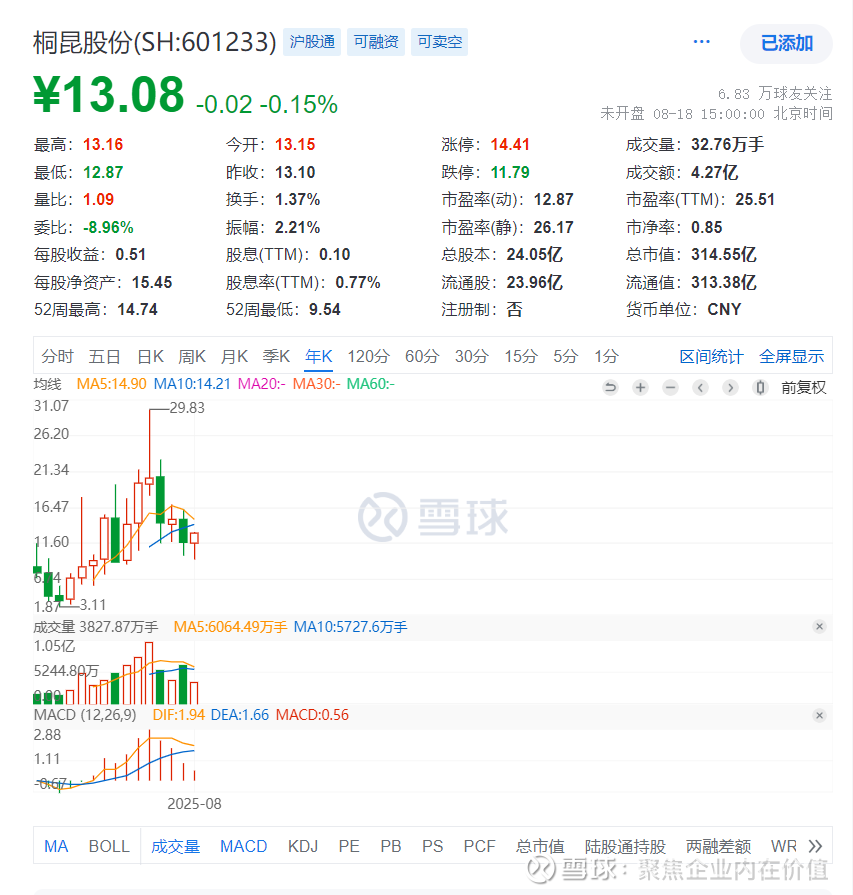The image size is (853, 895).
Task: Shift chart right with the right arrow
Action: [x=730, y=388]
